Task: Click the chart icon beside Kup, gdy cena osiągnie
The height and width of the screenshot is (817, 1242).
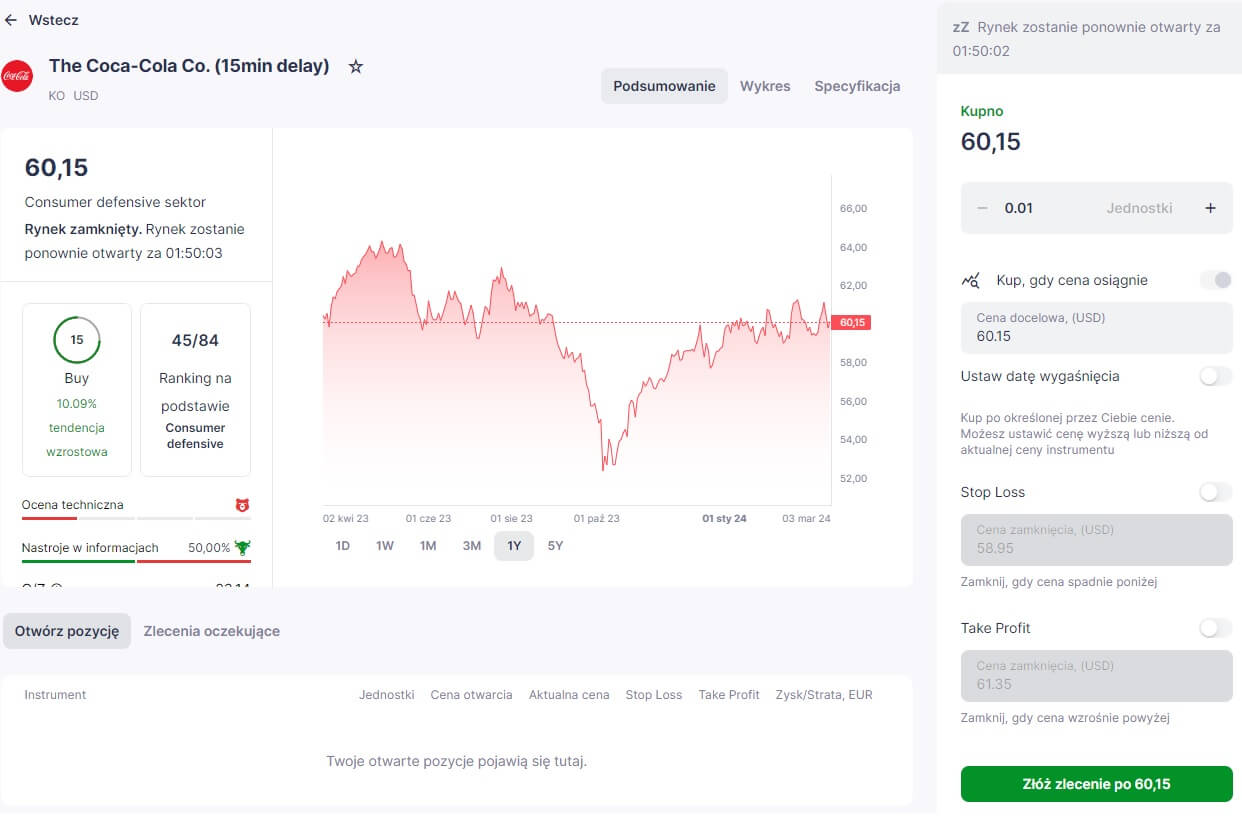Action: 970,280
